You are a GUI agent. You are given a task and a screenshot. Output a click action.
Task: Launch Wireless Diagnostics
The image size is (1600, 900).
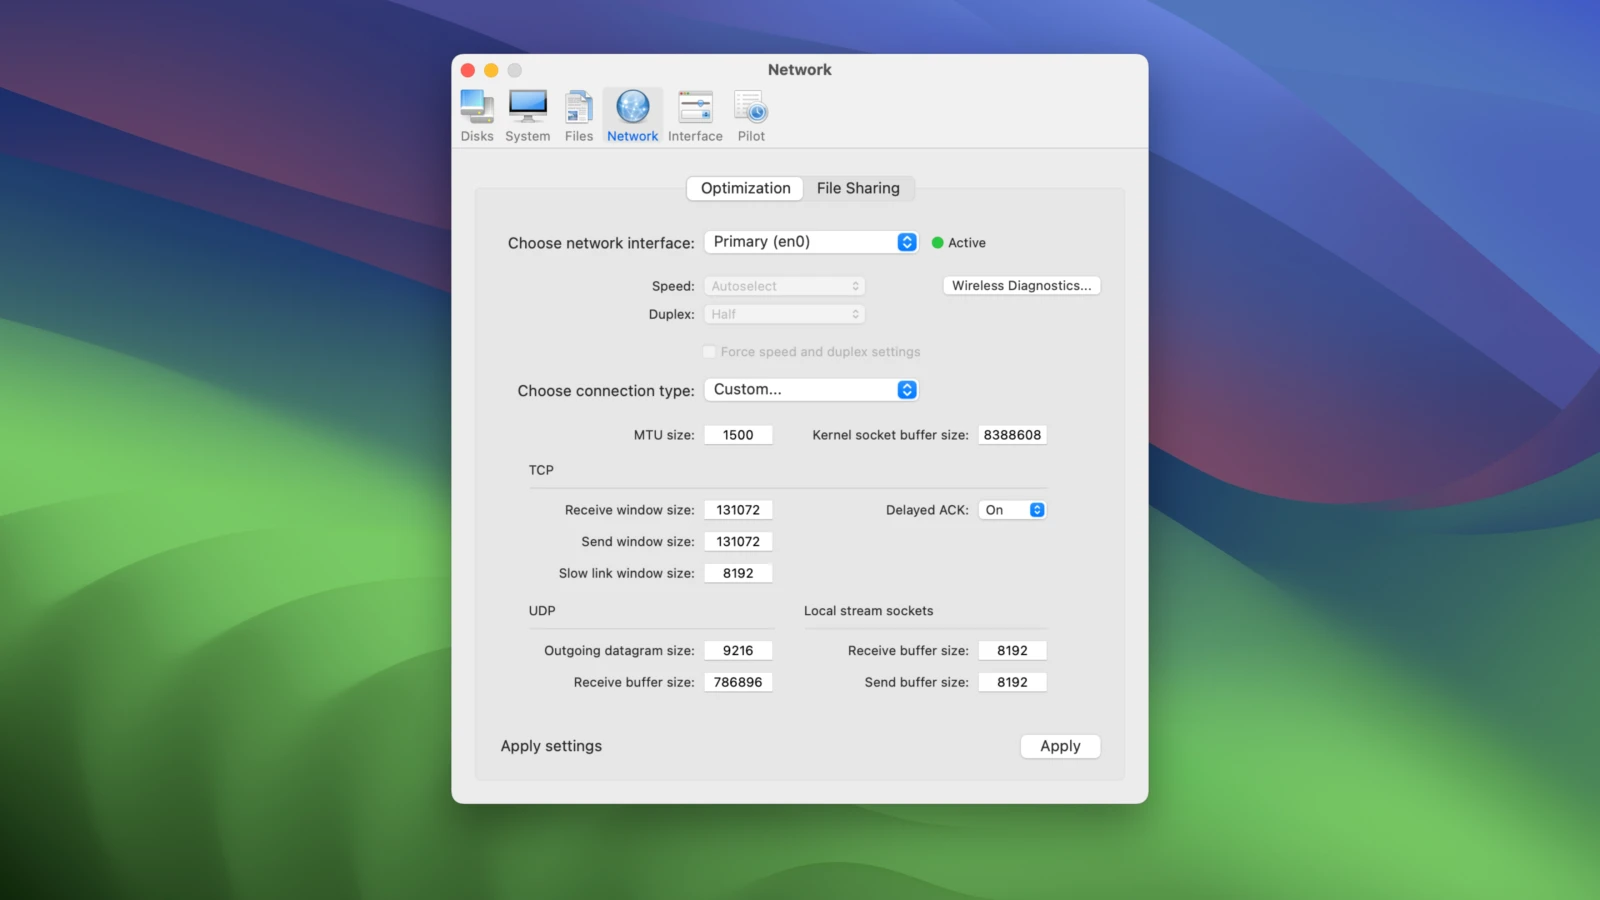[x=1021, y=286]
